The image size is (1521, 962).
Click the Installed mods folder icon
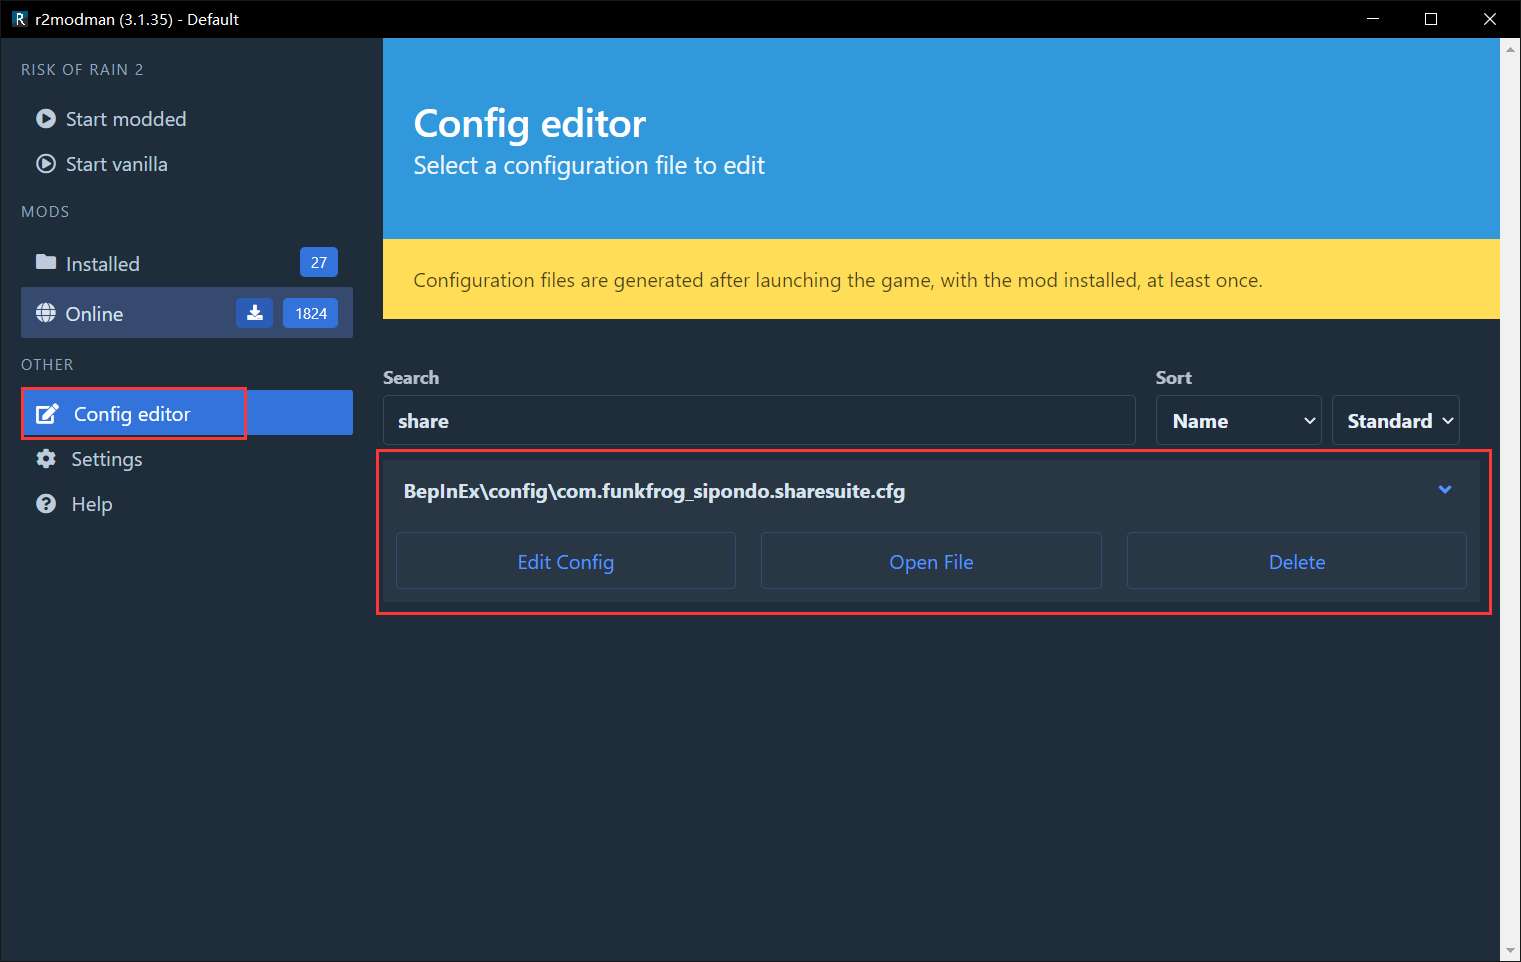coord(46,263)
